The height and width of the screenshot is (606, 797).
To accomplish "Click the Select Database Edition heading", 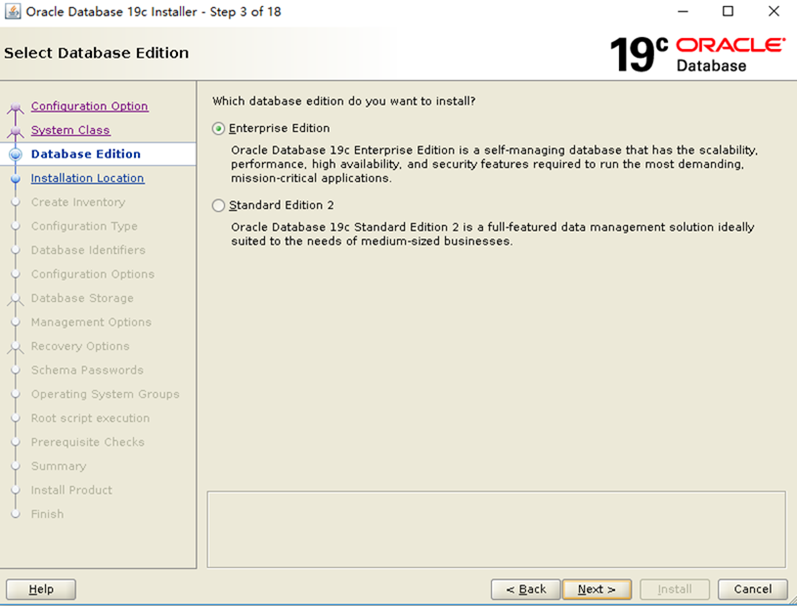I will (97, 53).
